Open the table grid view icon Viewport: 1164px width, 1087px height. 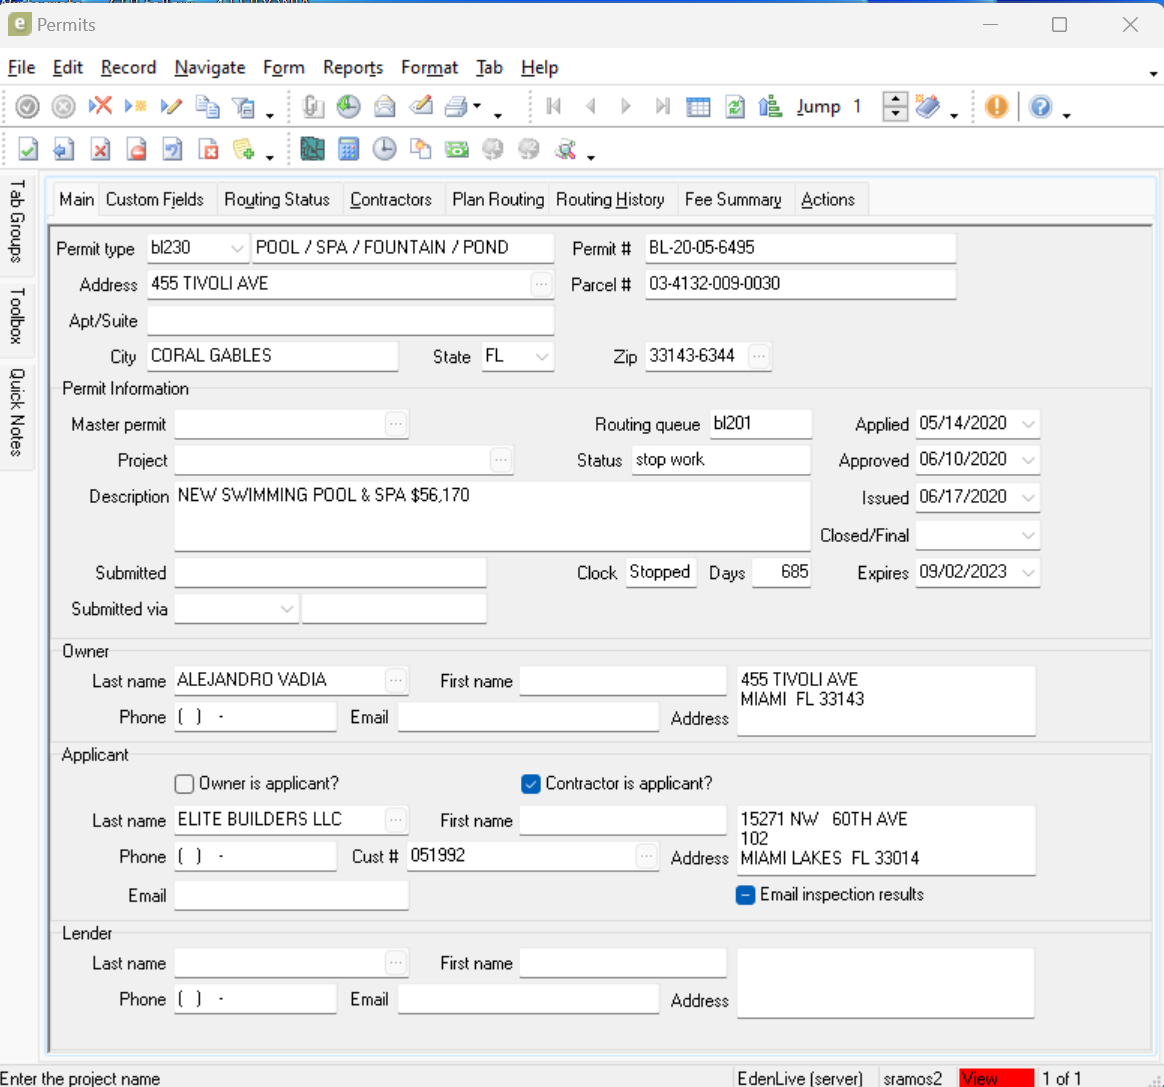[698, 107]
